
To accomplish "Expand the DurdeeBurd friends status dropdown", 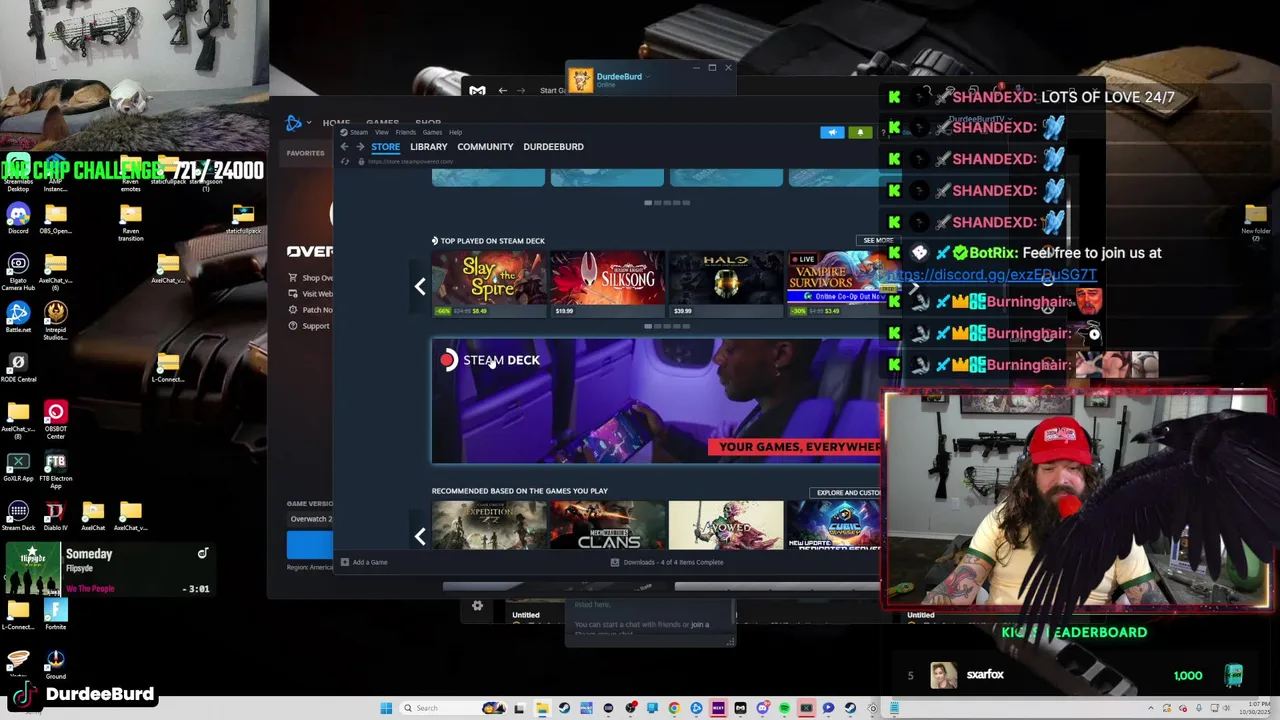I will [x=648, y=76].
